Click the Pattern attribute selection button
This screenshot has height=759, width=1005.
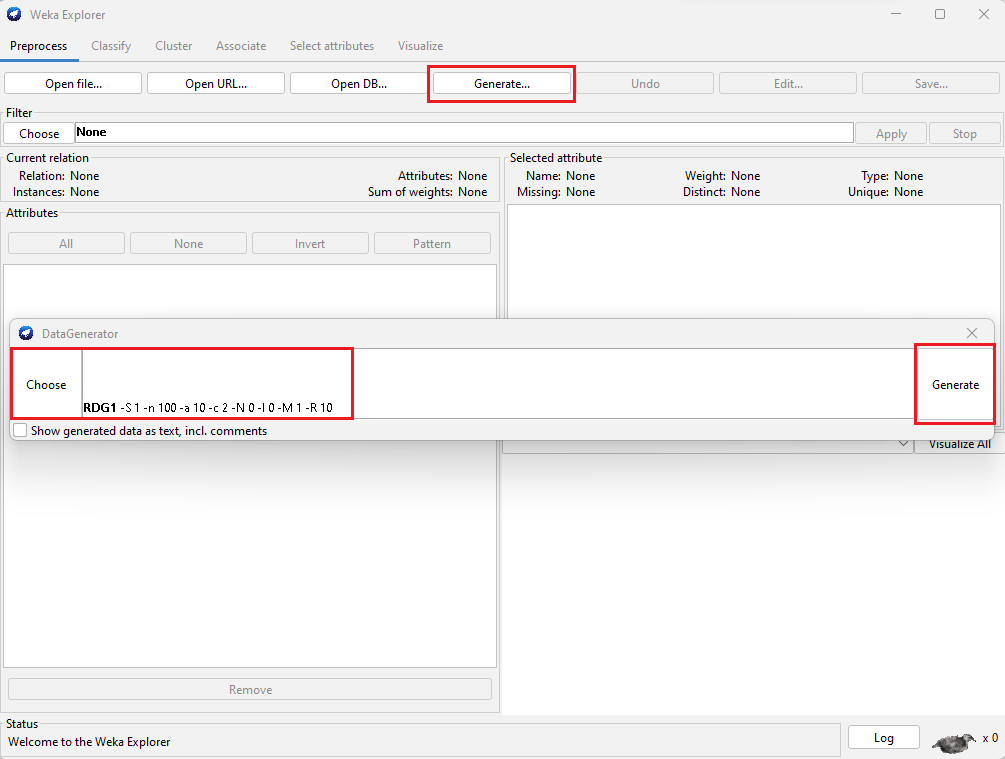[432, 244]
